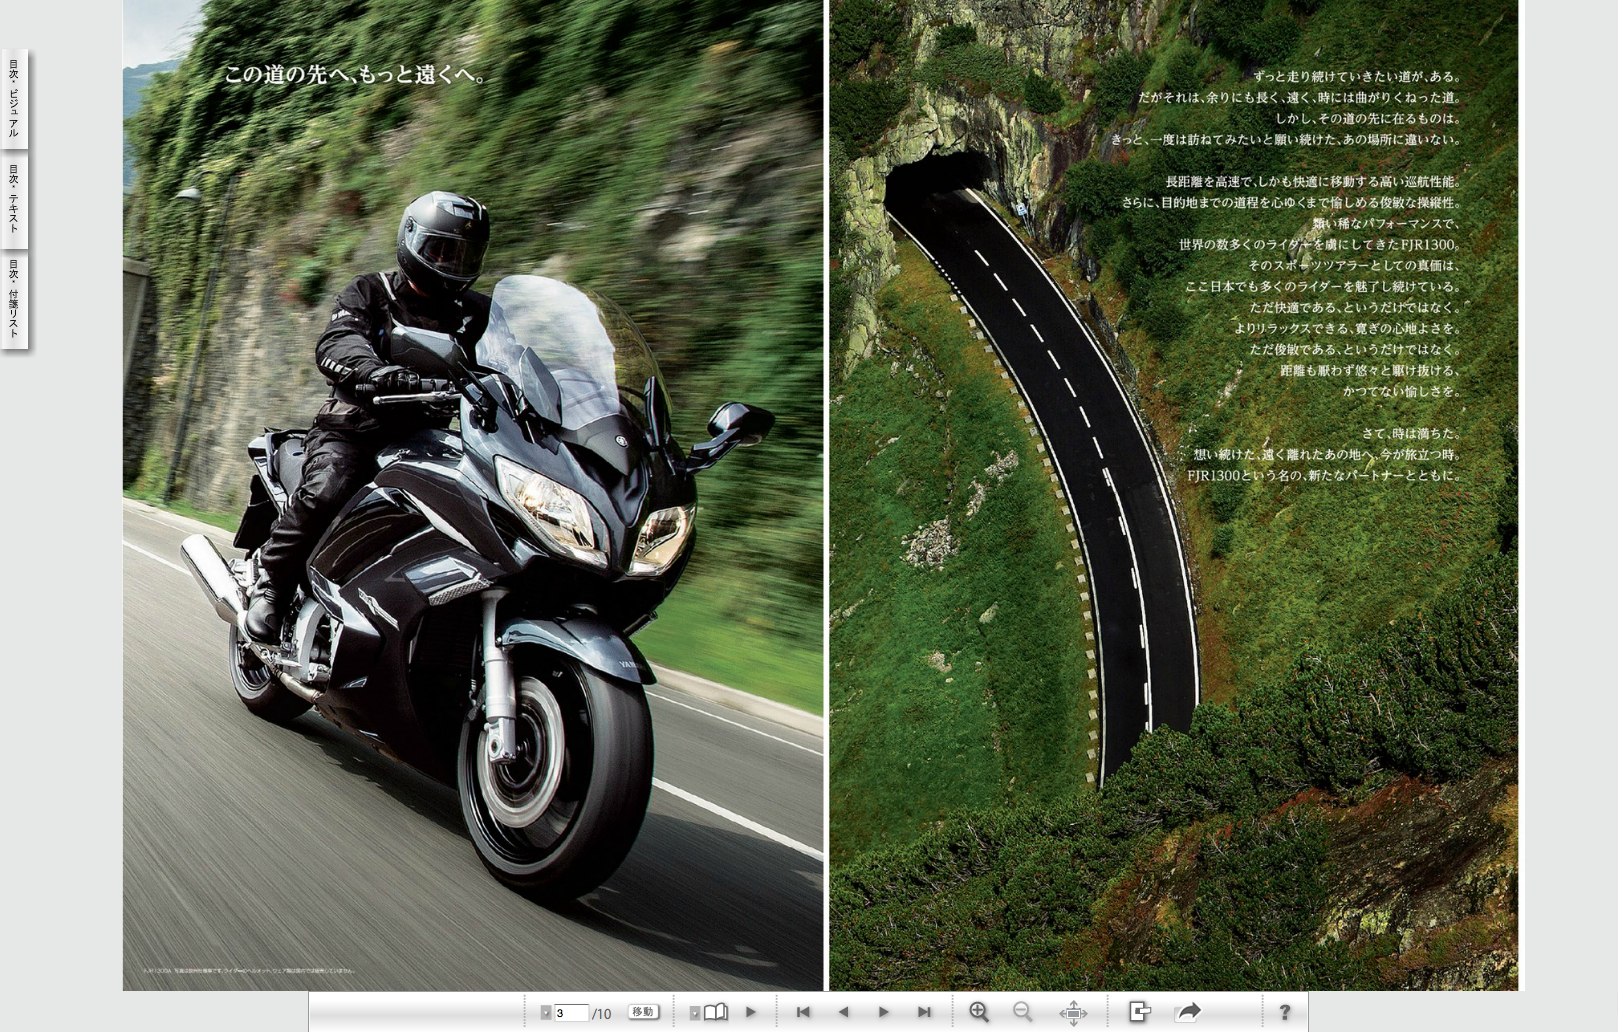Viewport: 1618px width, 1032px height.
Task: Open the page number dropdown arrow
Action: [x=546, y=1013]
